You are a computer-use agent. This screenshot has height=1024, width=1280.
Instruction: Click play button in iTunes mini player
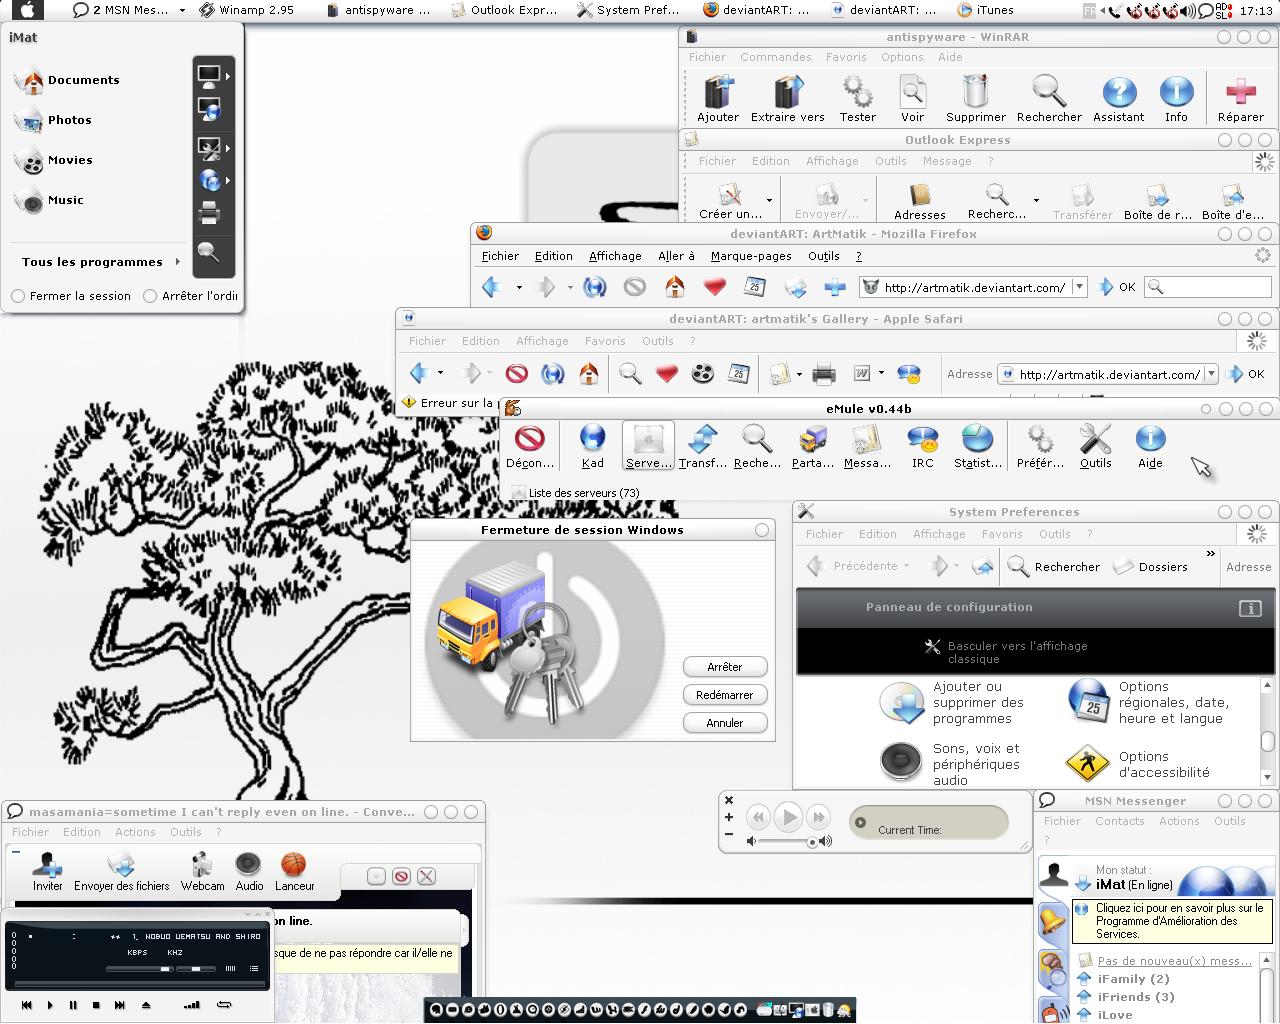tap(788, 818)
